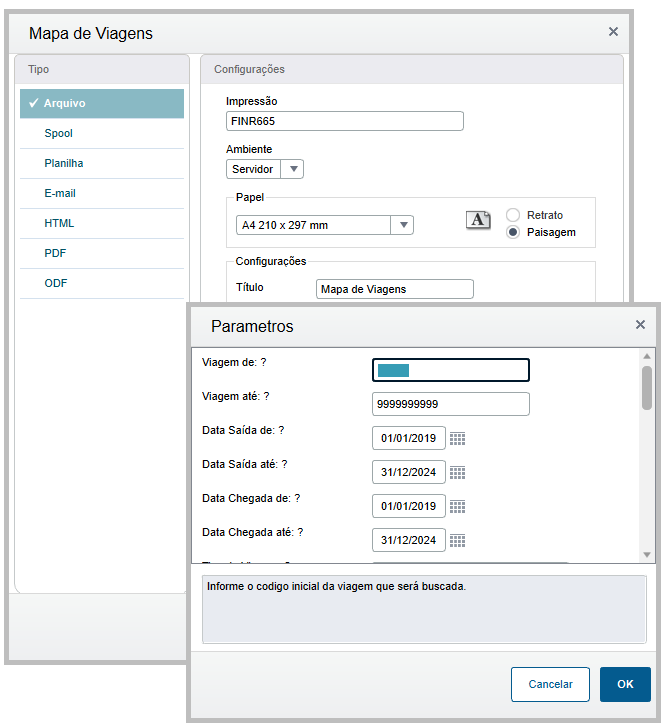
Task: Select E-mail output type
Action: (x=102, y=194)
